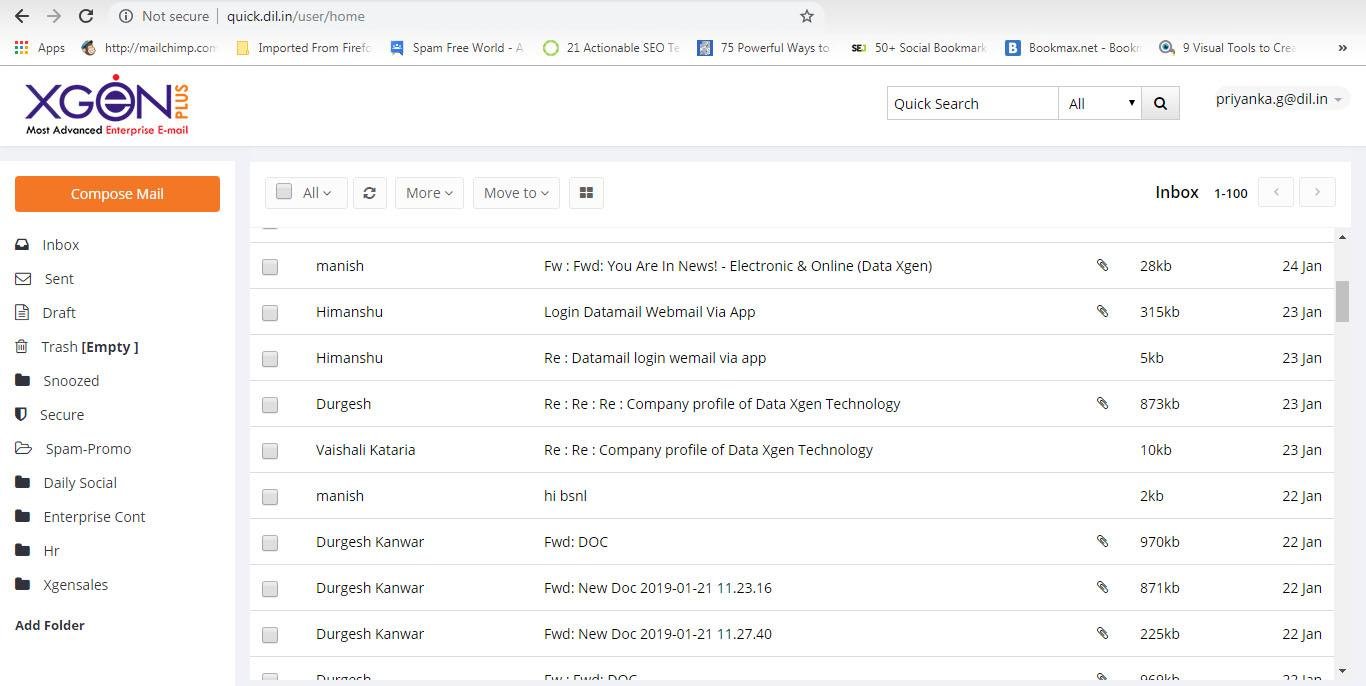Viewport: 1366px width, 686px height.
Task: Check the box beside manish's hi bsnl email
Action: (269, 496)
